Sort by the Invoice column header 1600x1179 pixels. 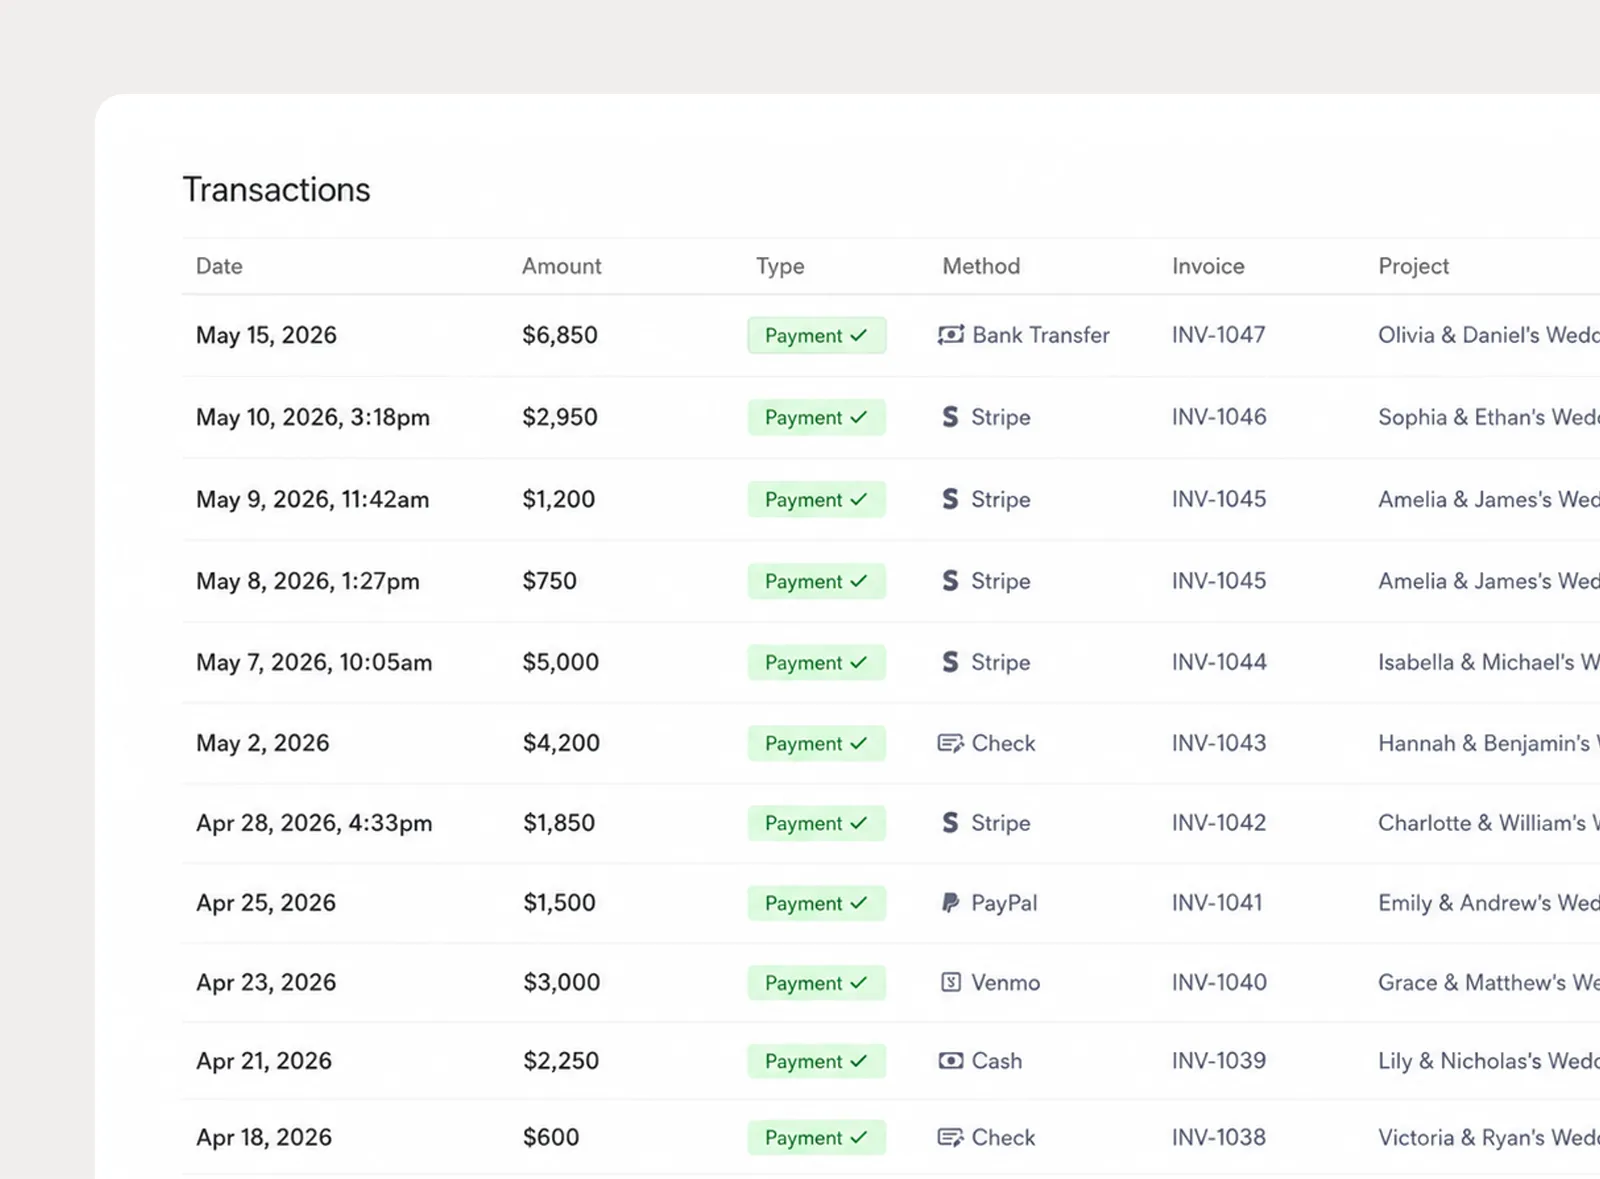pos(1208,266)
